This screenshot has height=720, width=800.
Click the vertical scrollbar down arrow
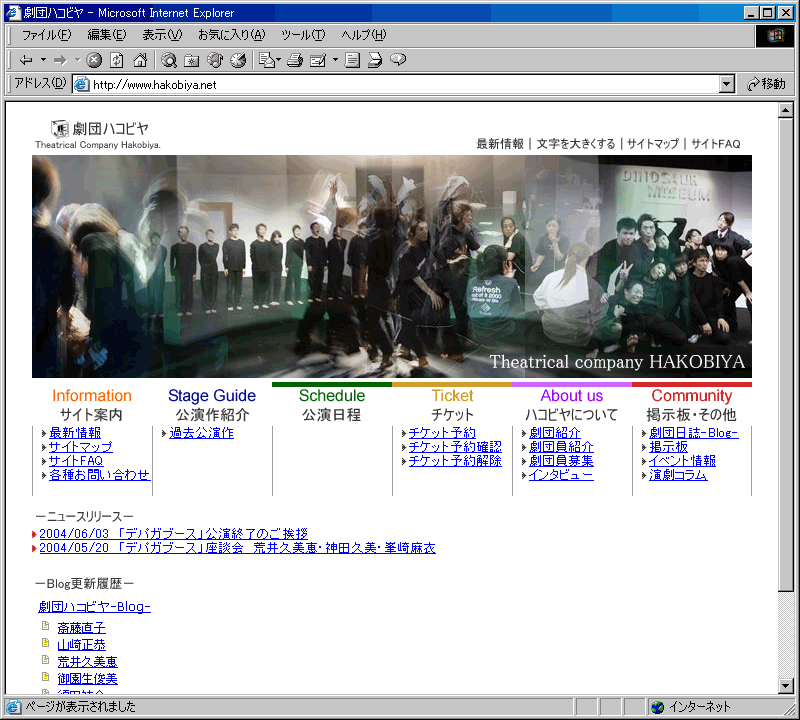coord(786,686)
